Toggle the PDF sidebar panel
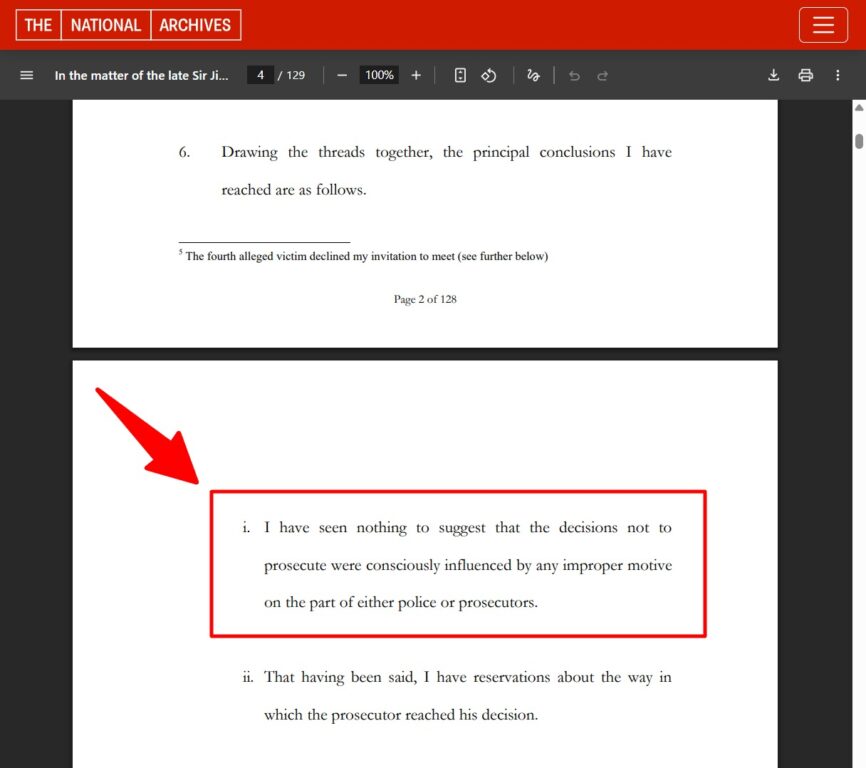 click(27, 75)
